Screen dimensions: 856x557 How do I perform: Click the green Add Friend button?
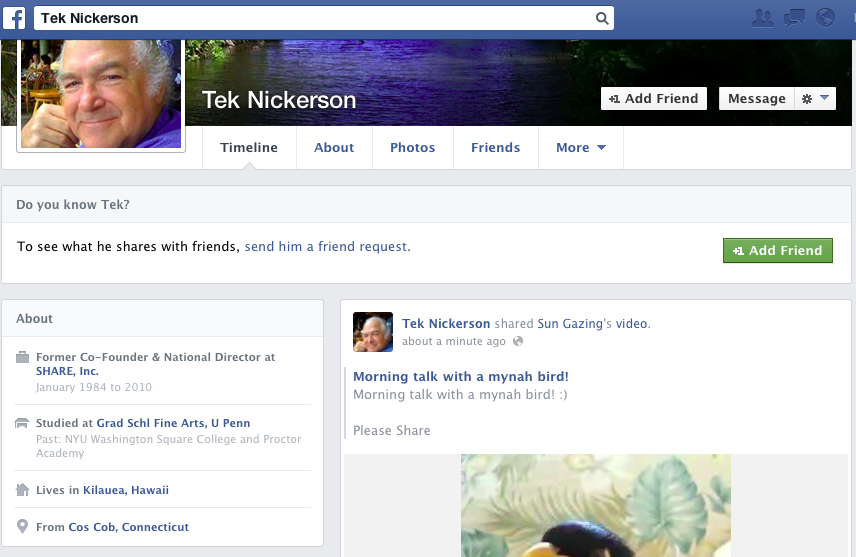coord(777,251)
